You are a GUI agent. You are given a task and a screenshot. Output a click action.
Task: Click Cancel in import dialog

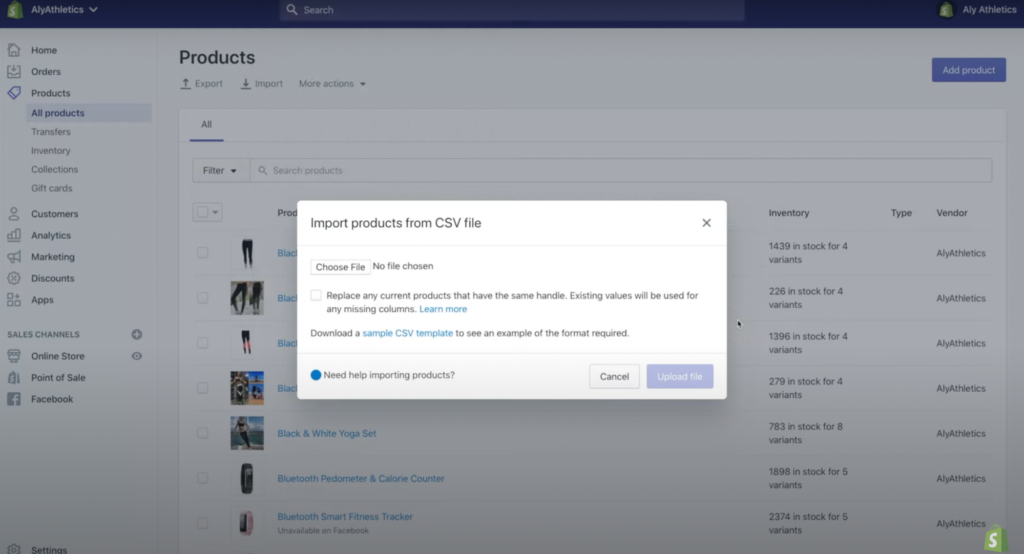point(614,376)
